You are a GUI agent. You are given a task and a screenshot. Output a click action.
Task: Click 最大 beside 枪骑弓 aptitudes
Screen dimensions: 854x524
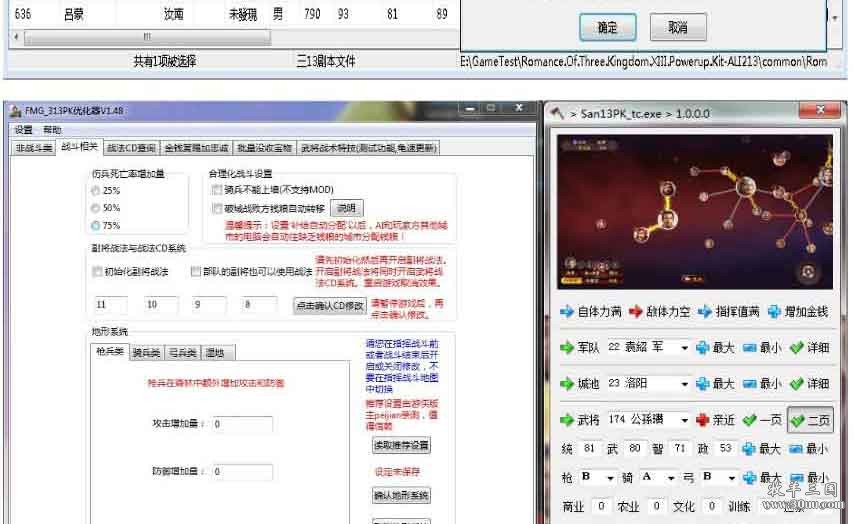[x=762, y=478]
